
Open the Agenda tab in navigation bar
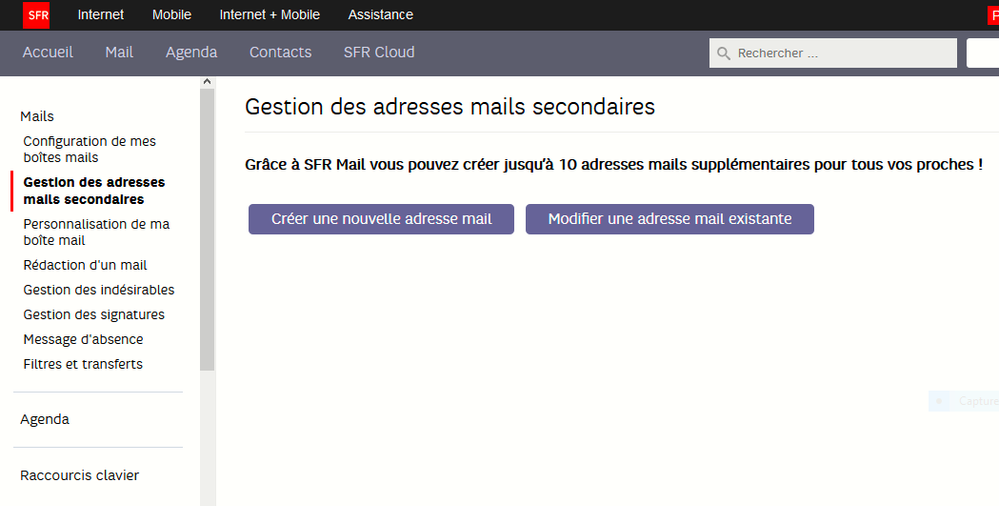[x=191, y=52]
